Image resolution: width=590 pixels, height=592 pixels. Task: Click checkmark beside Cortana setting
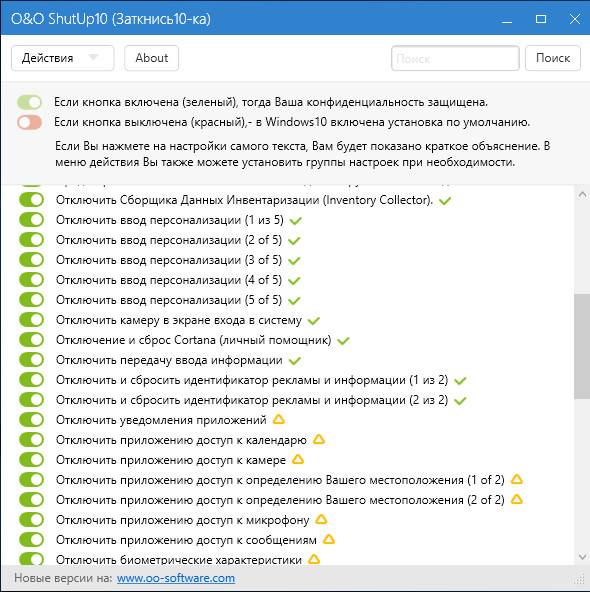[x=343, y=341]
